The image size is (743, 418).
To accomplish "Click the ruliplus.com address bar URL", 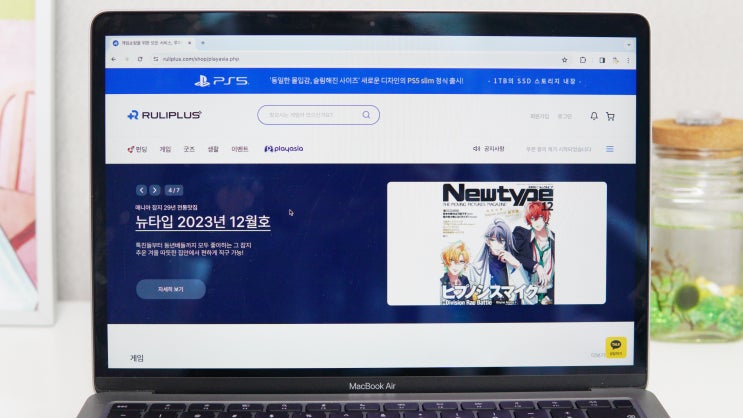I will click(200, 59).
